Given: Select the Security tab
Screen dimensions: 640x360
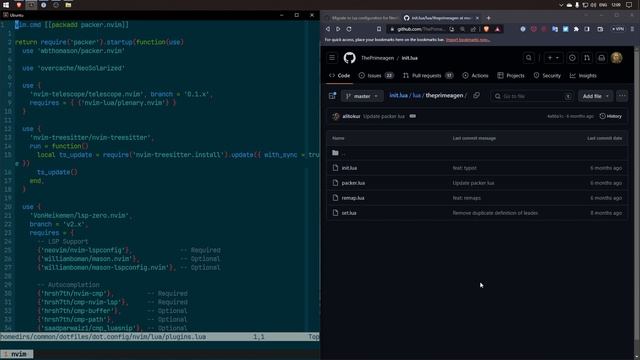Looking at the screenshot, I should [x=547, y=76].
